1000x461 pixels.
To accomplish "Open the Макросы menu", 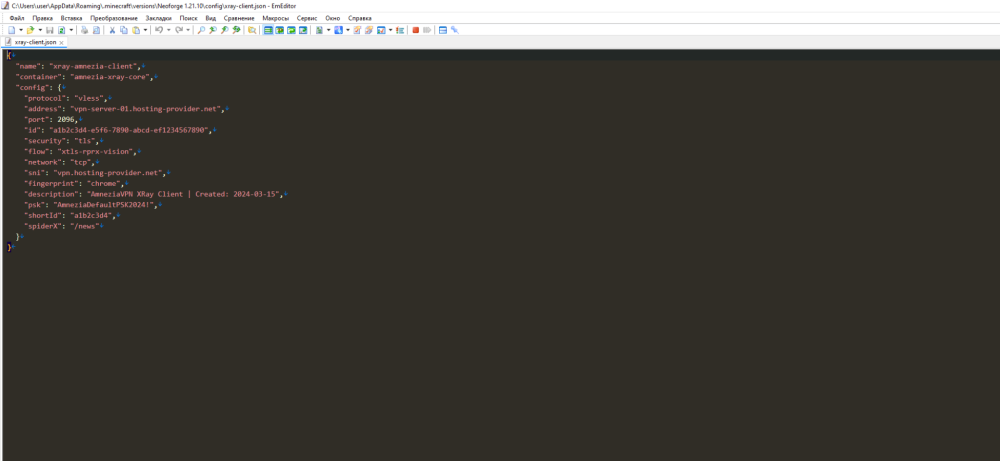I will tap(276, 18).
